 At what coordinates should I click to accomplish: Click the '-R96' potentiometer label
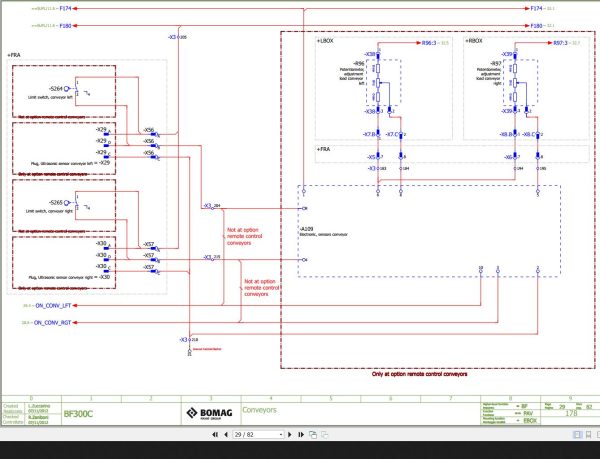point(358,63)
